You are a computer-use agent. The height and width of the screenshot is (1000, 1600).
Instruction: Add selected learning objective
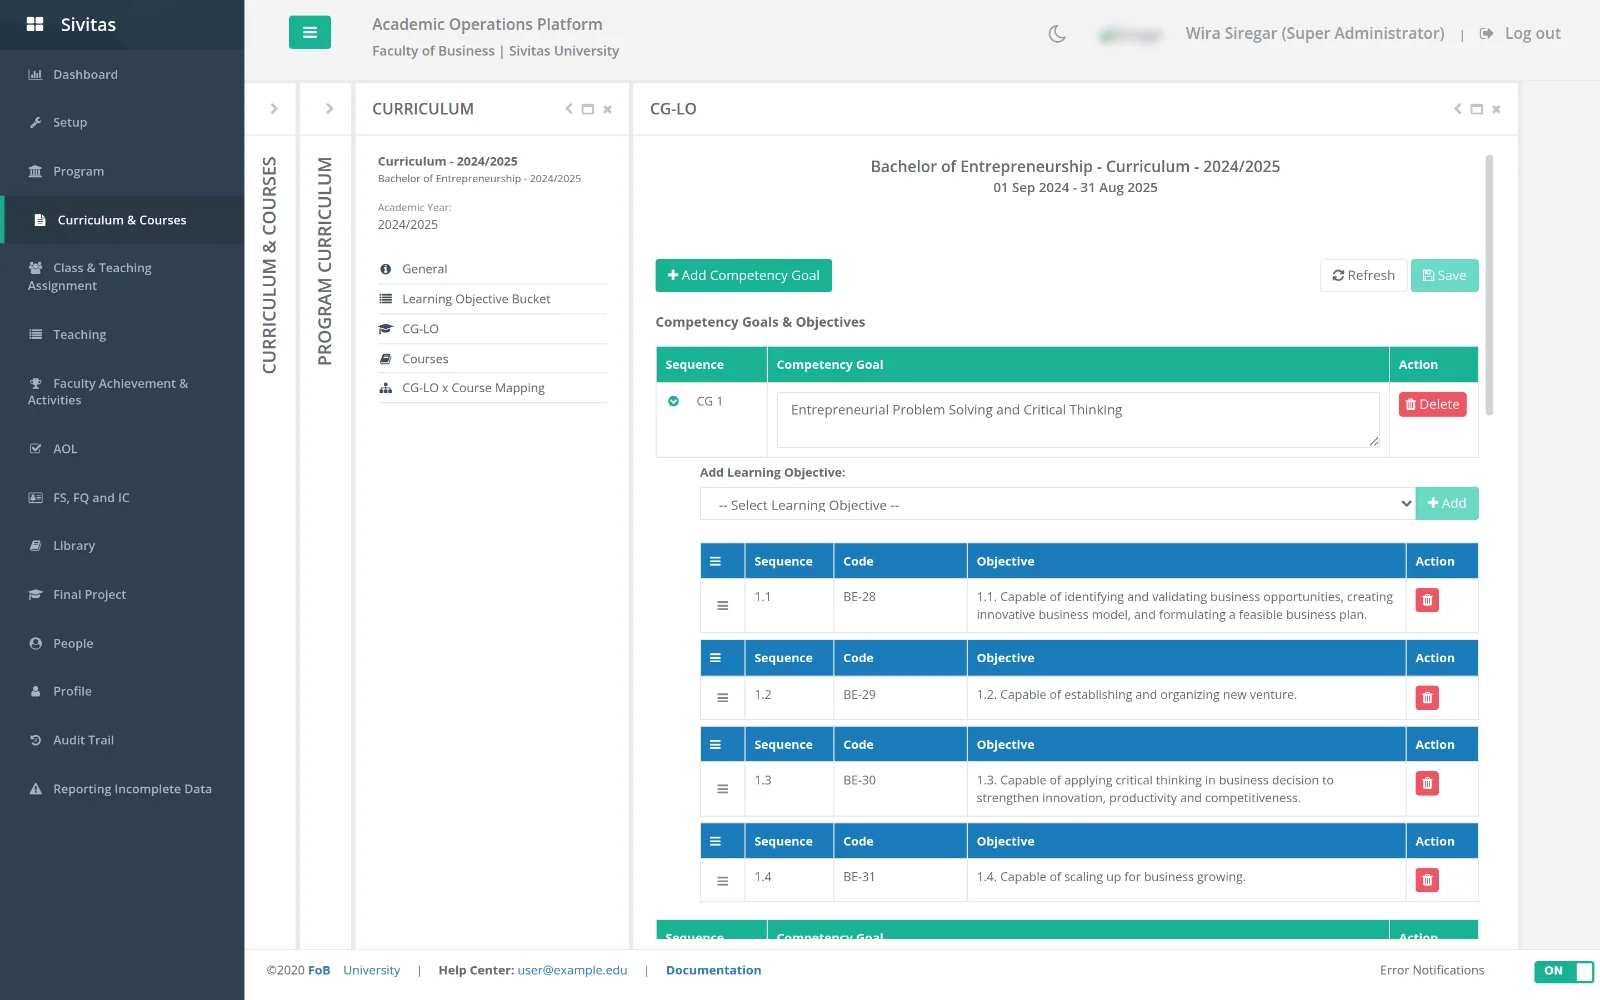click(1447, 503)
